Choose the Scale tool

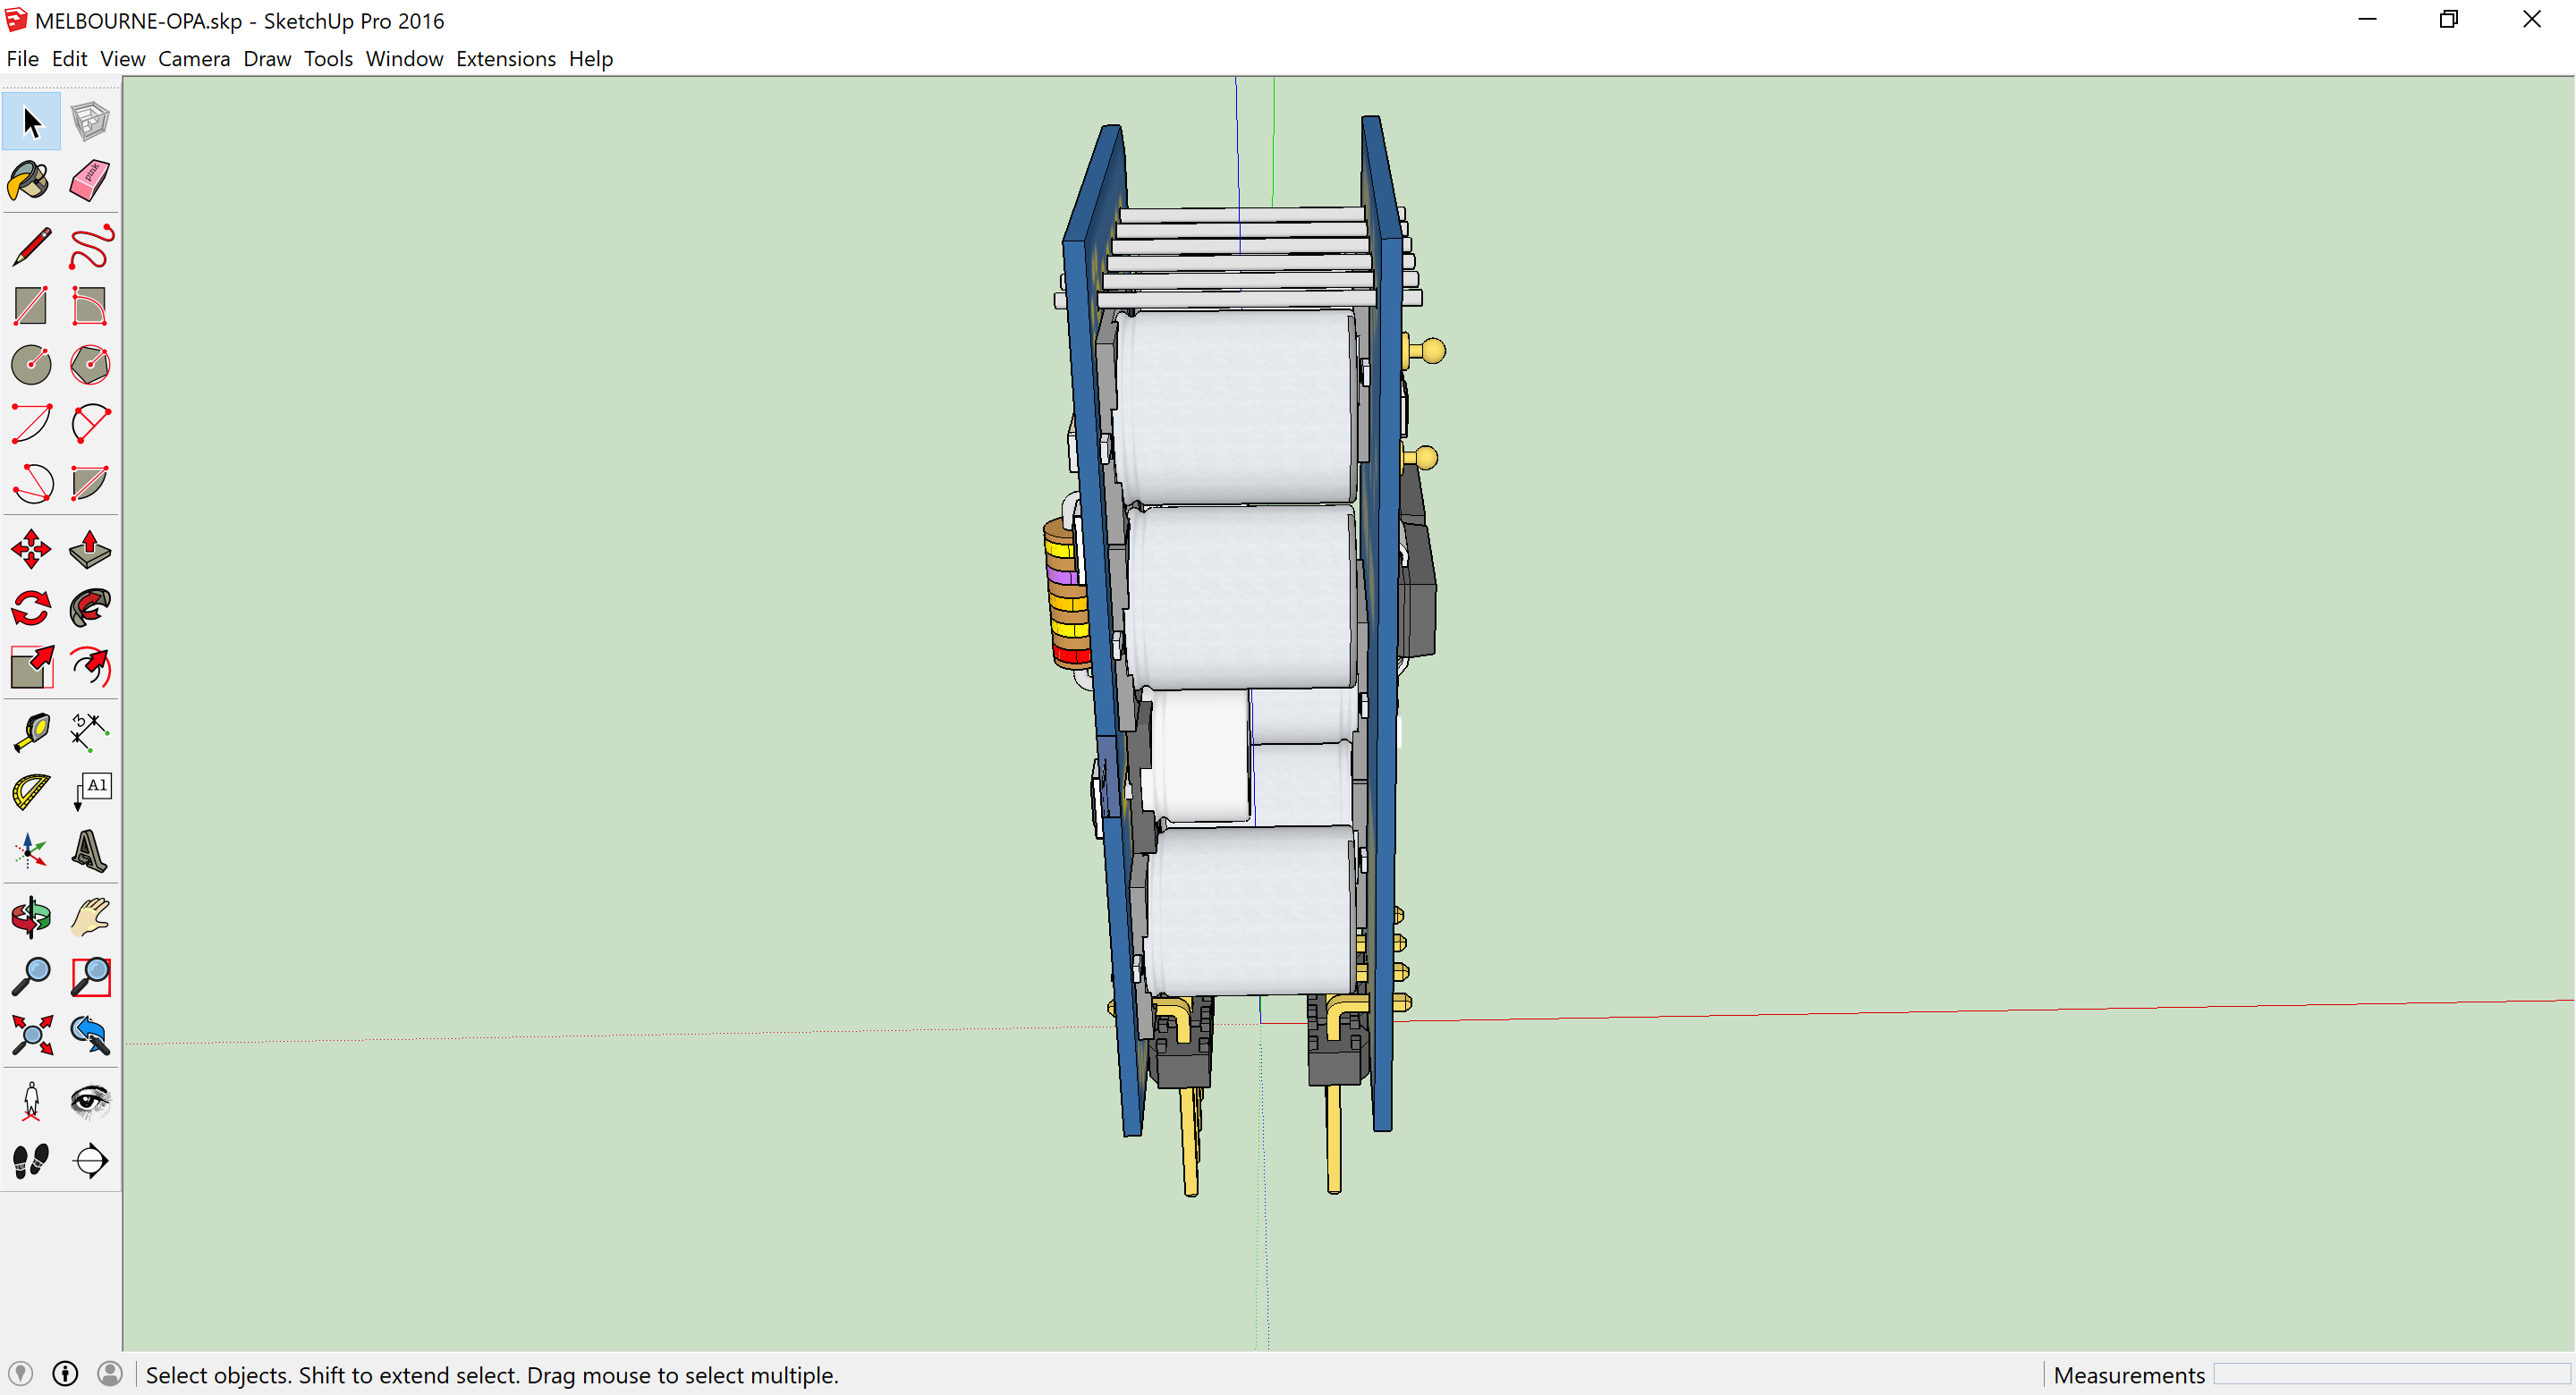coord(31,667)
